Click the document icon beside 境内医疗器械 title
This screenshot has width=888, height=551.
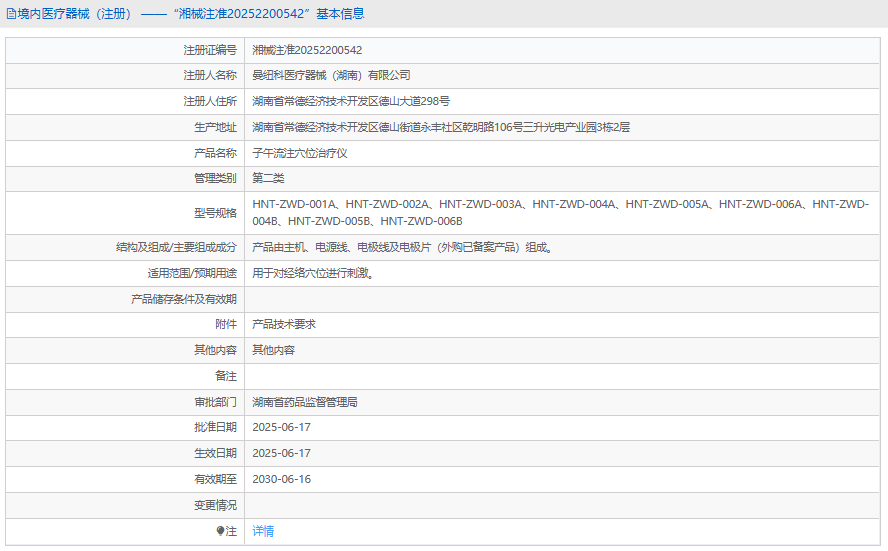coord(11,14)
